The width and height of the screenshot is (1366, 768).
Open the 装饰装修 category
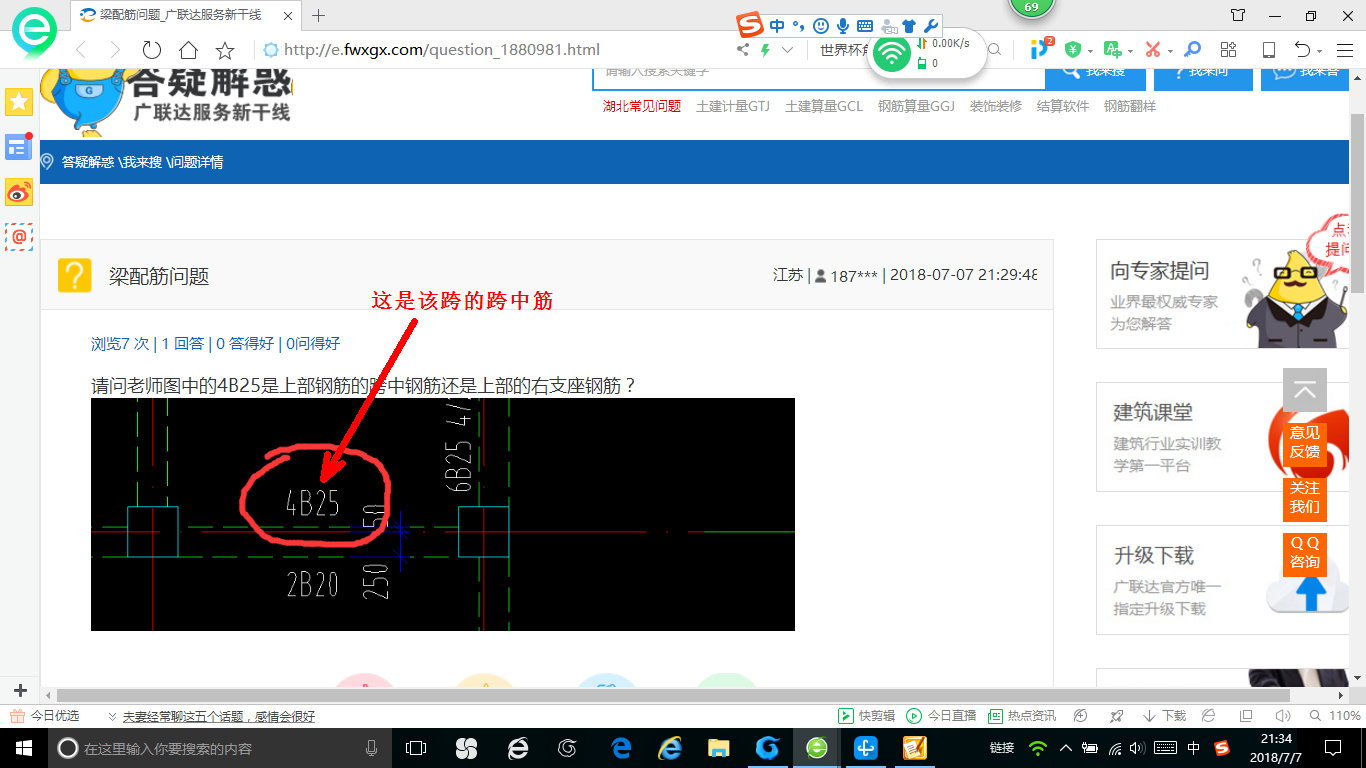pos(996,106)
